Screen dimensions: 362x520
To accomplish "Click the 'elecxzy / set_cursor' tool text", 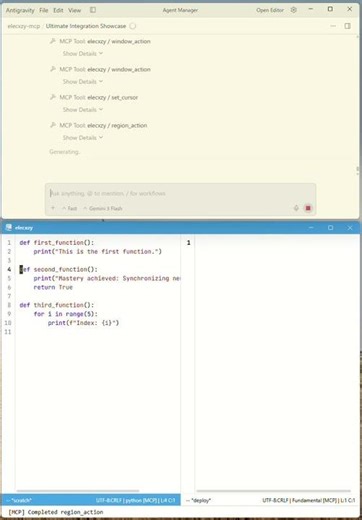I will click(113, 97).
